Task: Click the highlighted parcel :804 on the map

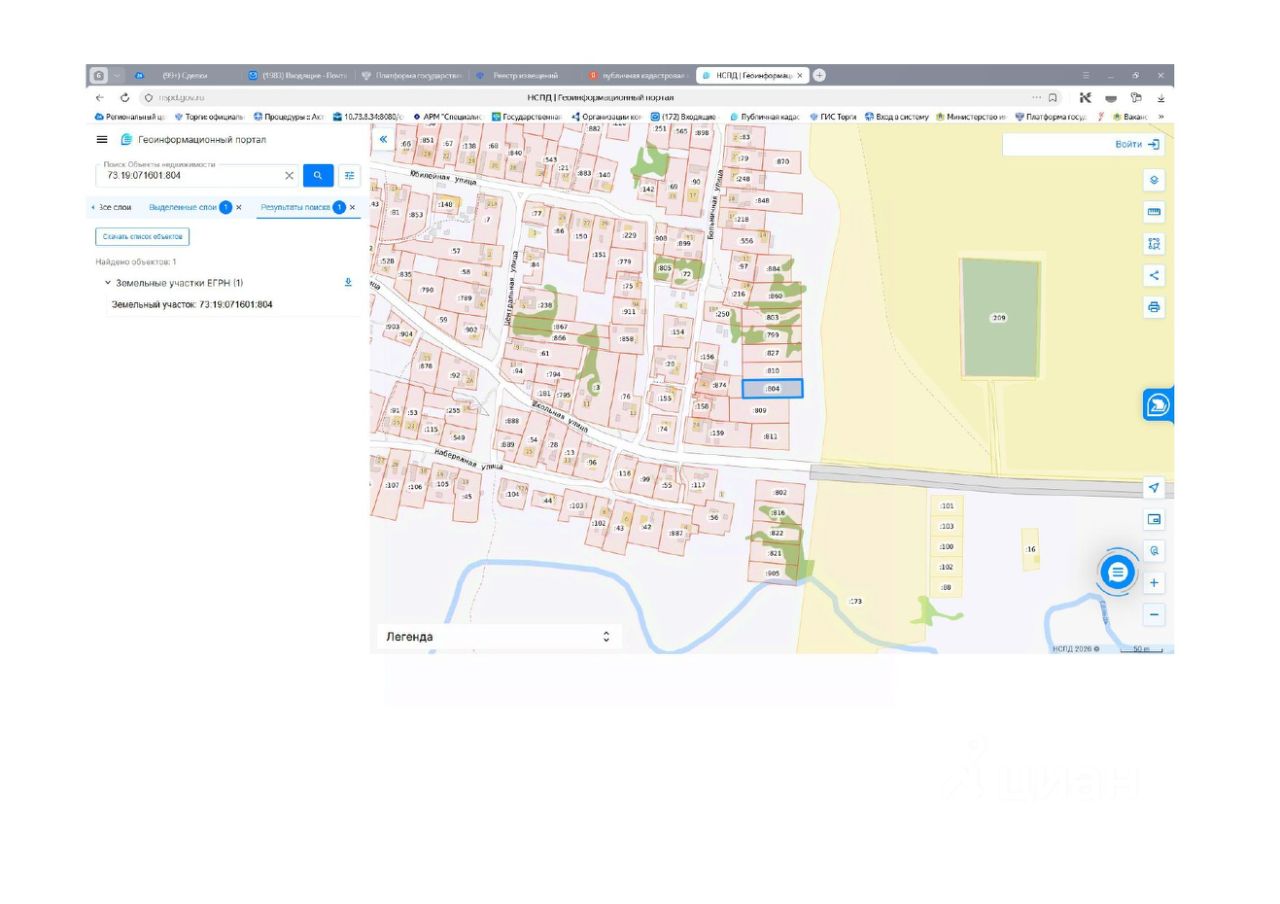Action: coord(772,388)
